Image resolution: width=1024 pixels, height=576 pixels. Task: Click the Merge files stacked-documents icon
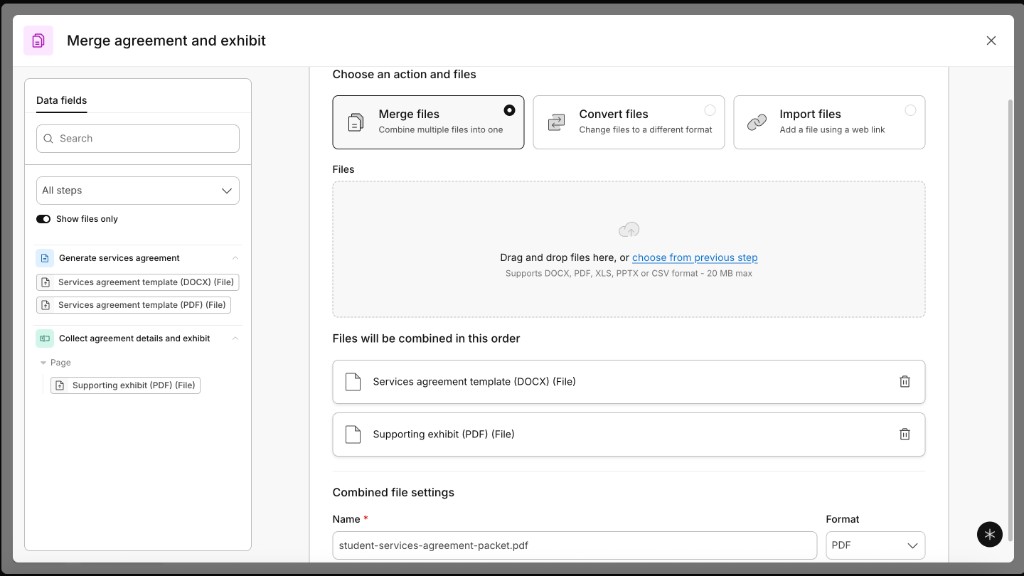pos(355,122)
